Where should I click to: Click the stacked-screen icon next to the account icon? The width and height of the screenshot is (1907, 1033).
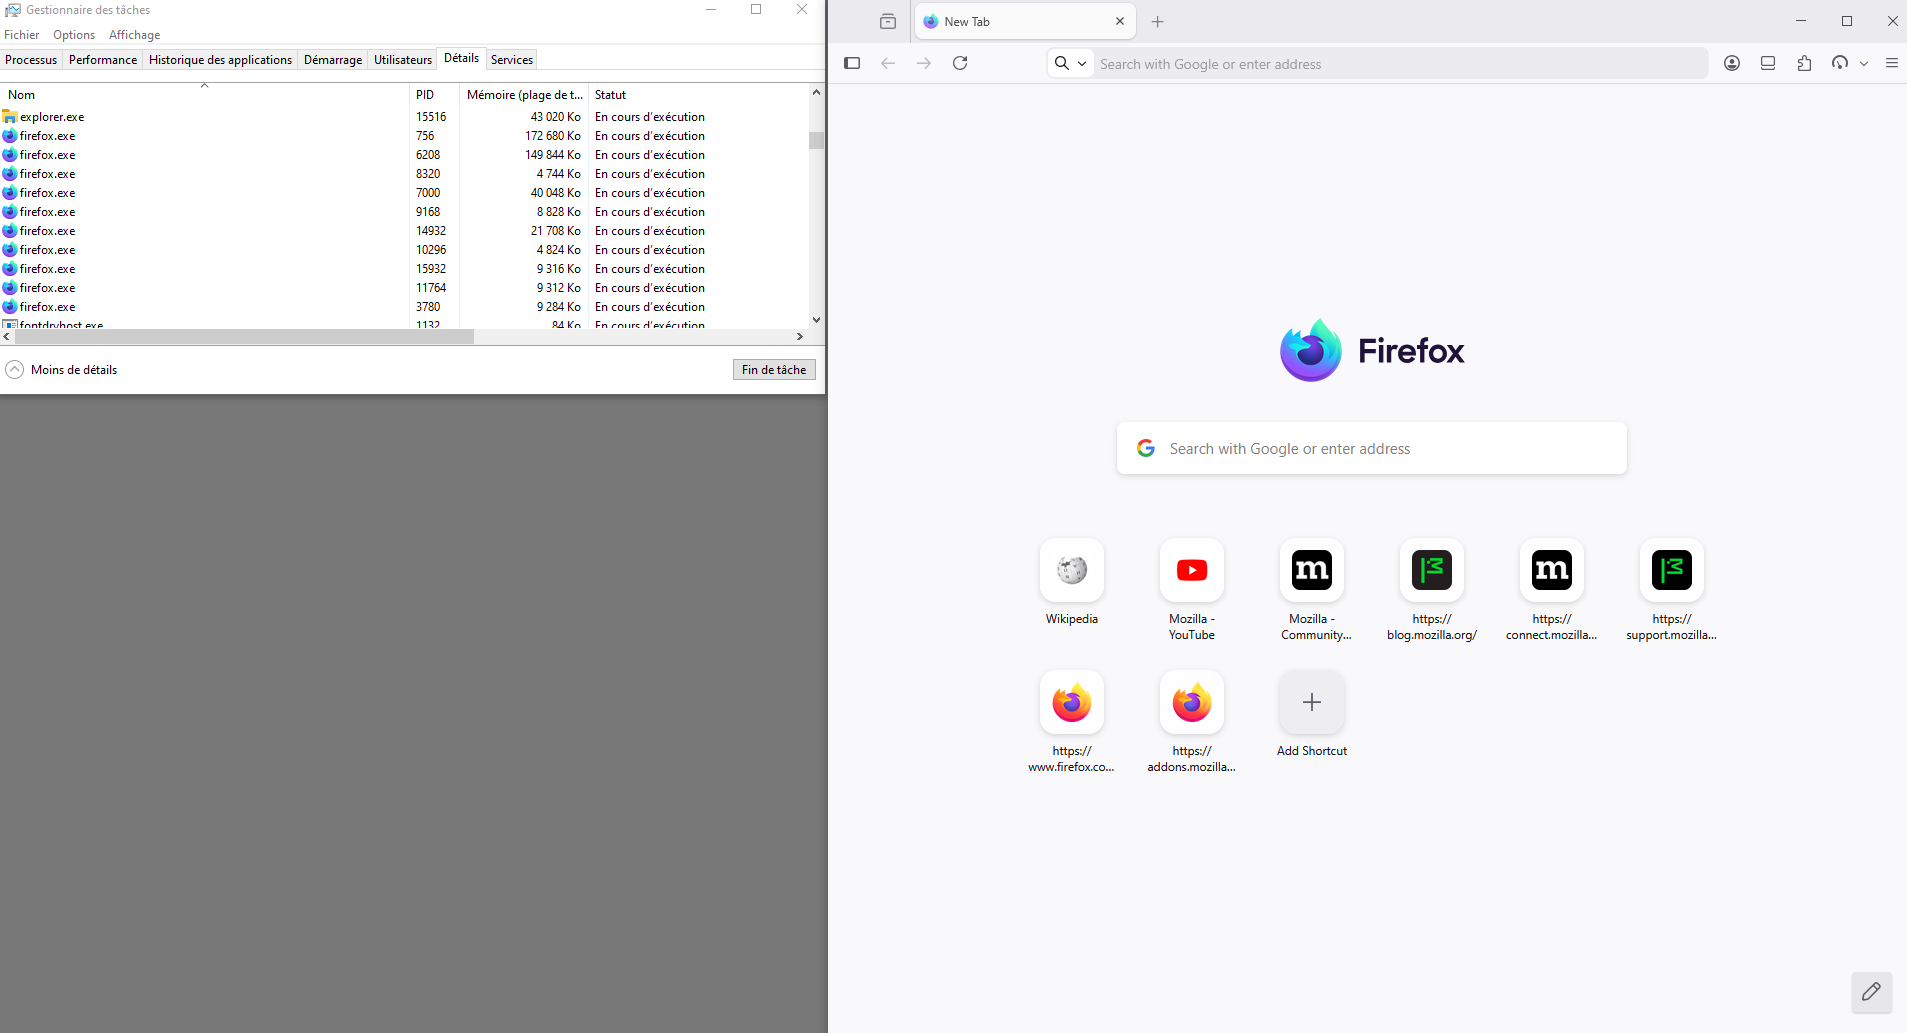tap(1768, 63)
